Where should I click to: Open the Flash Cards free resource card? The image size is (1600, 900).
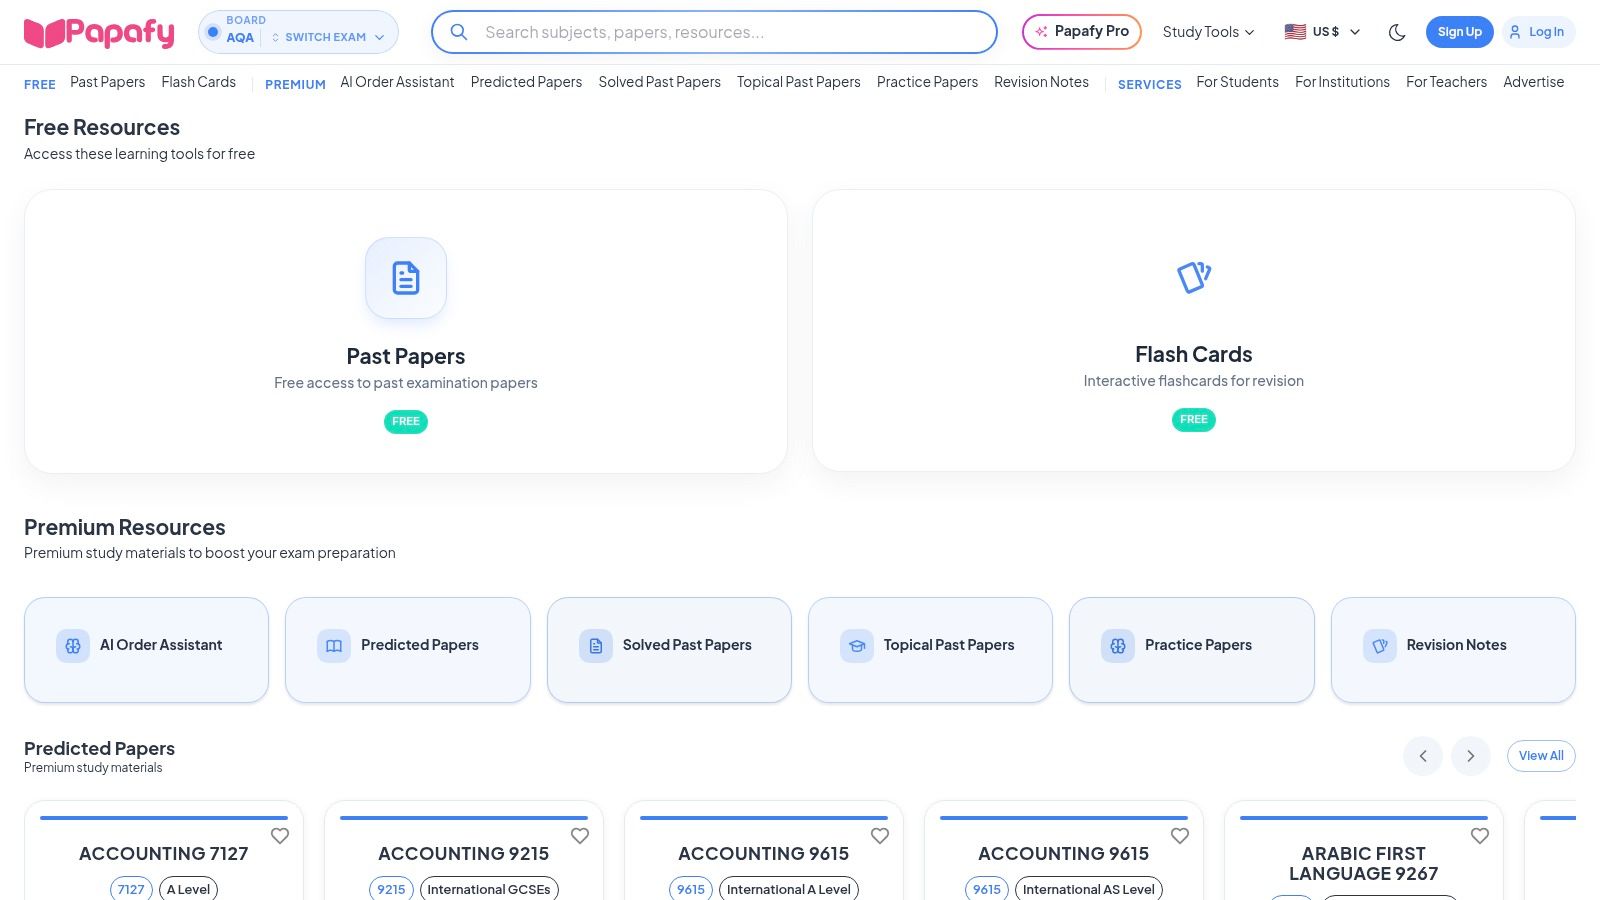tap(1194, 330)
